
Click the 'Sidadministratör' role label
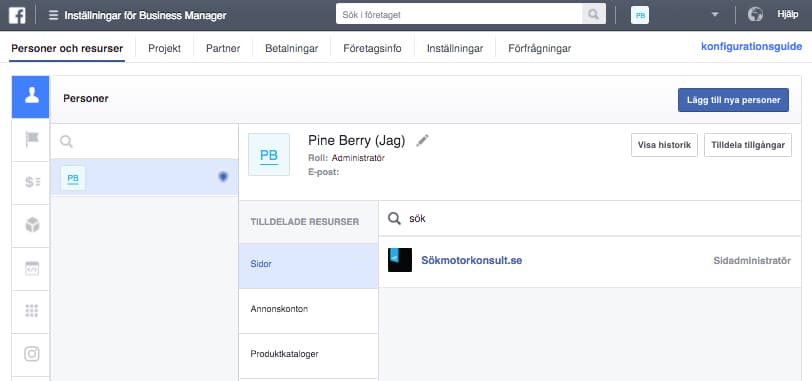tap(752, 260)
